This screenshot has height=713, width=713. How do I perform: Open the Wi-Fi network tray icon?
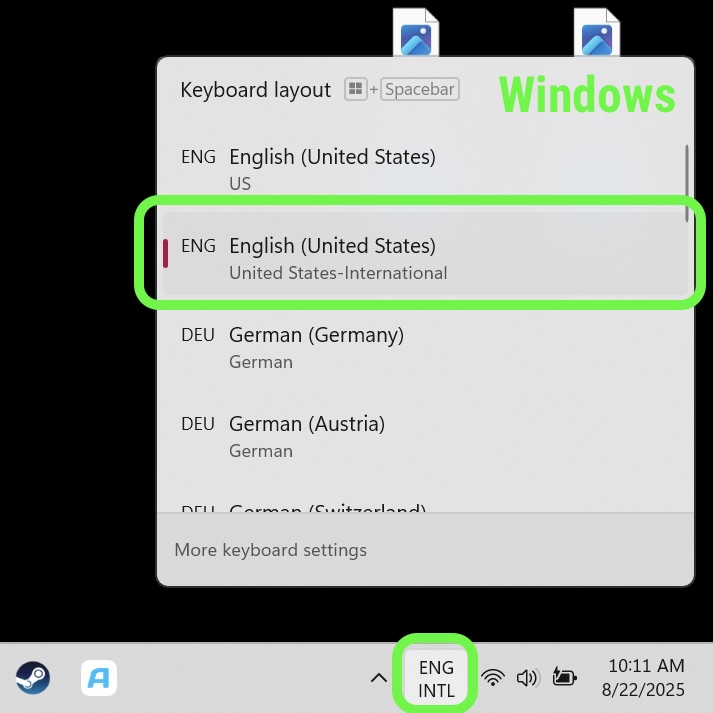click(x=493, y=678)
